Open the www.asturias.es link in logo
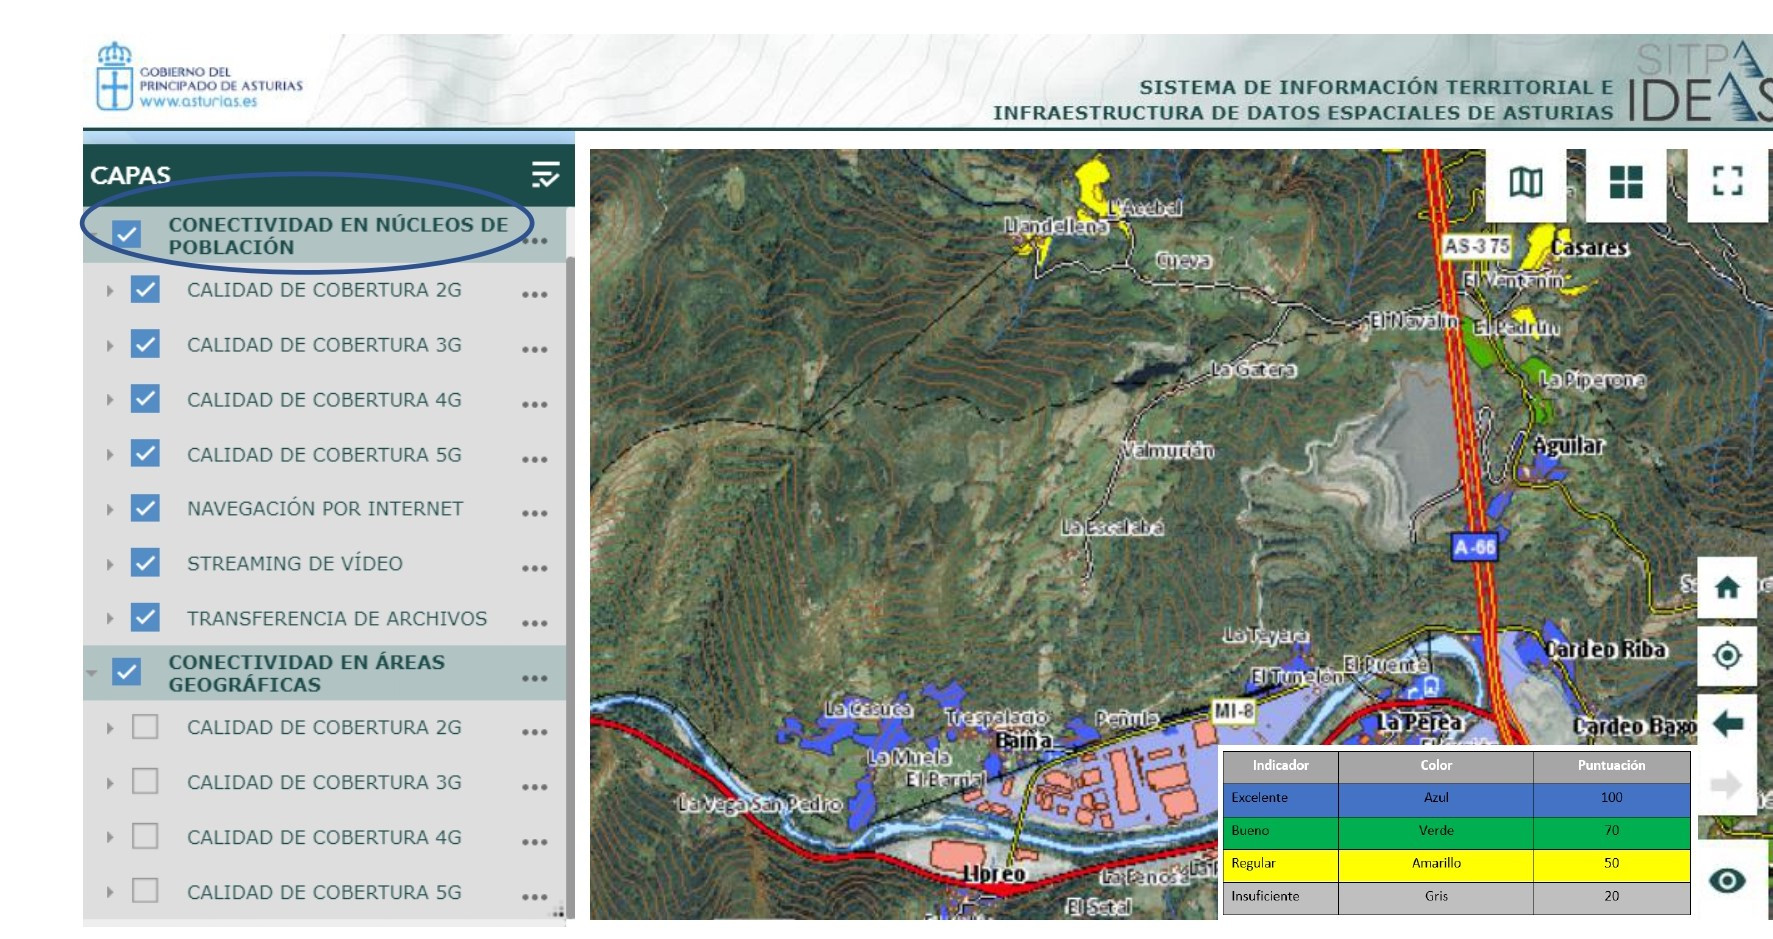Image resolution: width=1773 pixels, height=939 pixels. 198,101
